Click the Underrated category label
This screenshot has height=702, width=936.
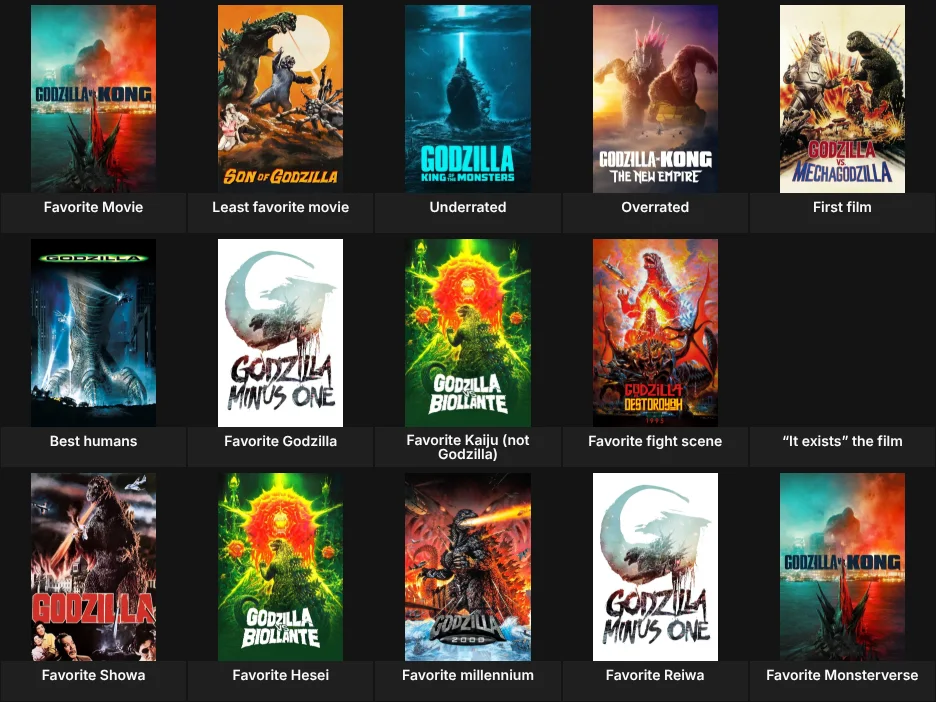pos(468,207)
